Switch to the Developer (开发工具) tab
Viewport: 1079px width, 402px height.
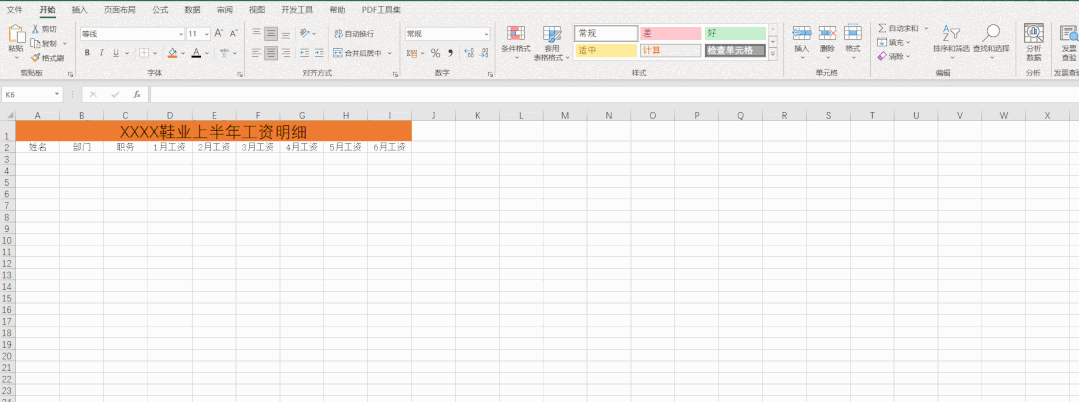pos(297,10)
